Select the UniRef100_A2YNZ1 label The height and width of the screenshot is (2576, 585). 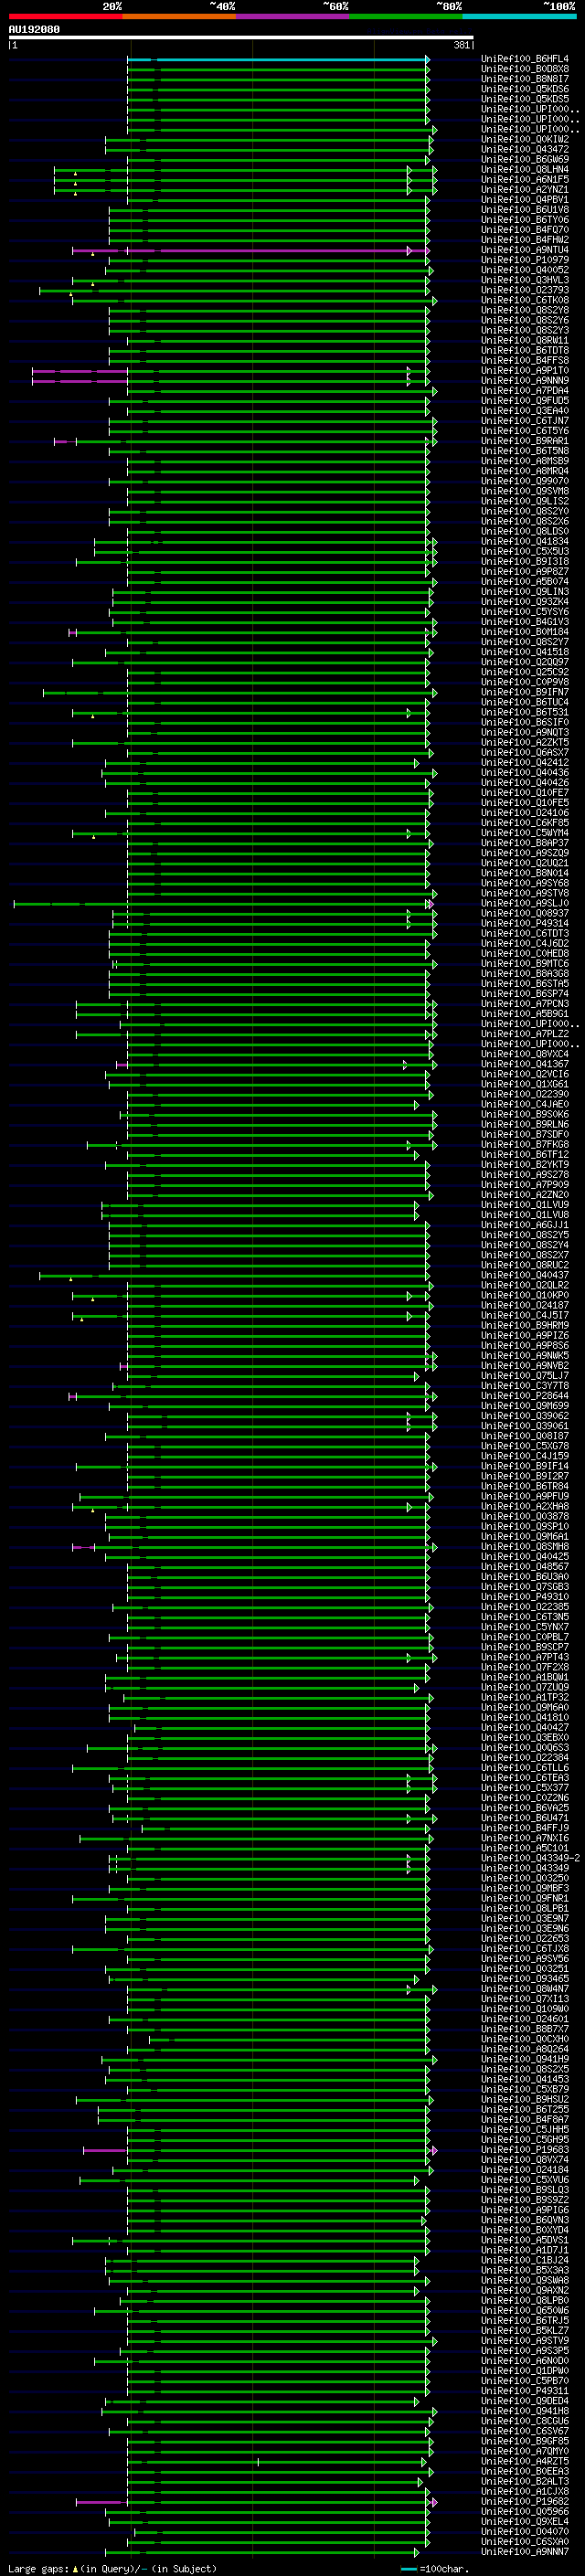tap(524, 190)
